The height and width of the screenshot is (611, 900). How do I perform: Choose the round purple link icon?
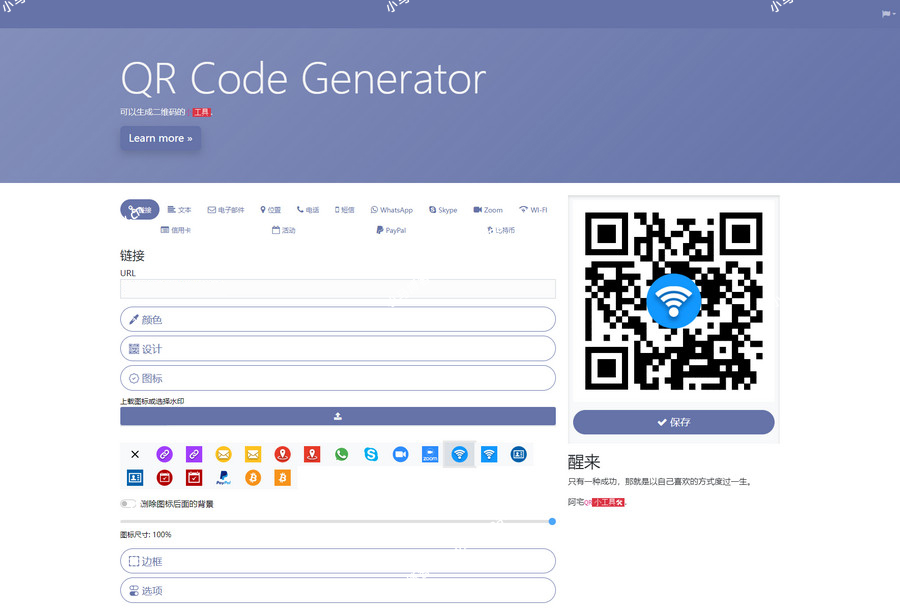click(x=164, y=454)
